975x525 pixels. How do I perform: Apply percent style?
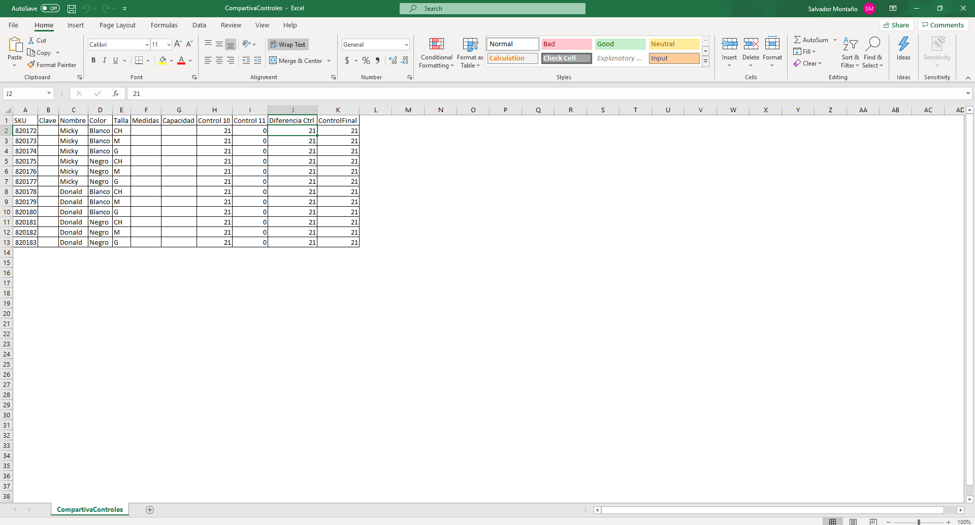click(x=366, y=61)
